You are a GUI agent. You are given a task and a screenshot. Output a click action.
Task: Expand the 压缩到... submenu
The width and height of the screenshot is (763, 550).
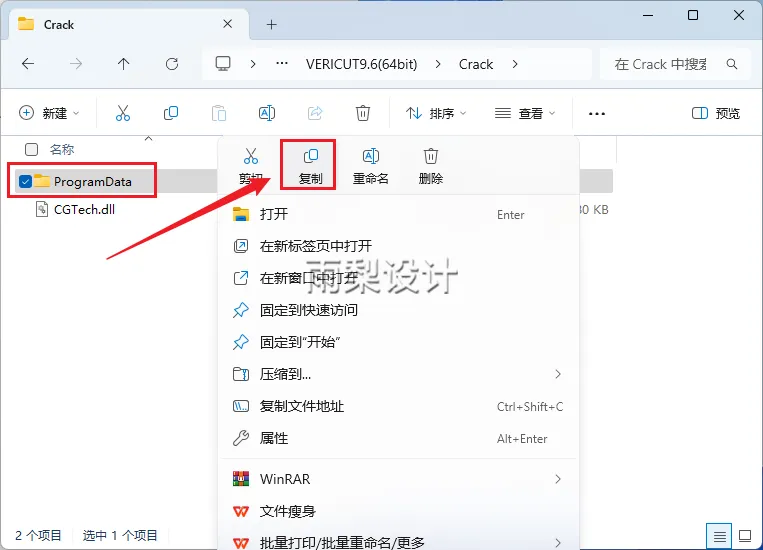[x=558, y=374]
